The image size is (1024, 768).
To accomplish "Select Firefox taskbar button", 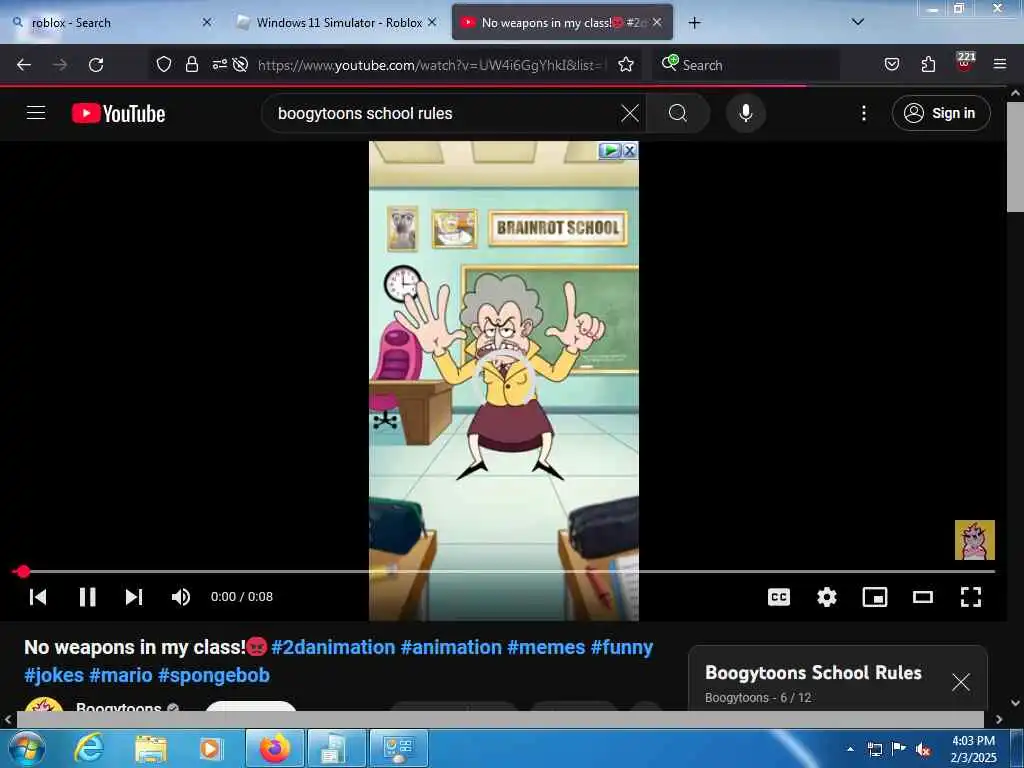I will pos(274,748).
